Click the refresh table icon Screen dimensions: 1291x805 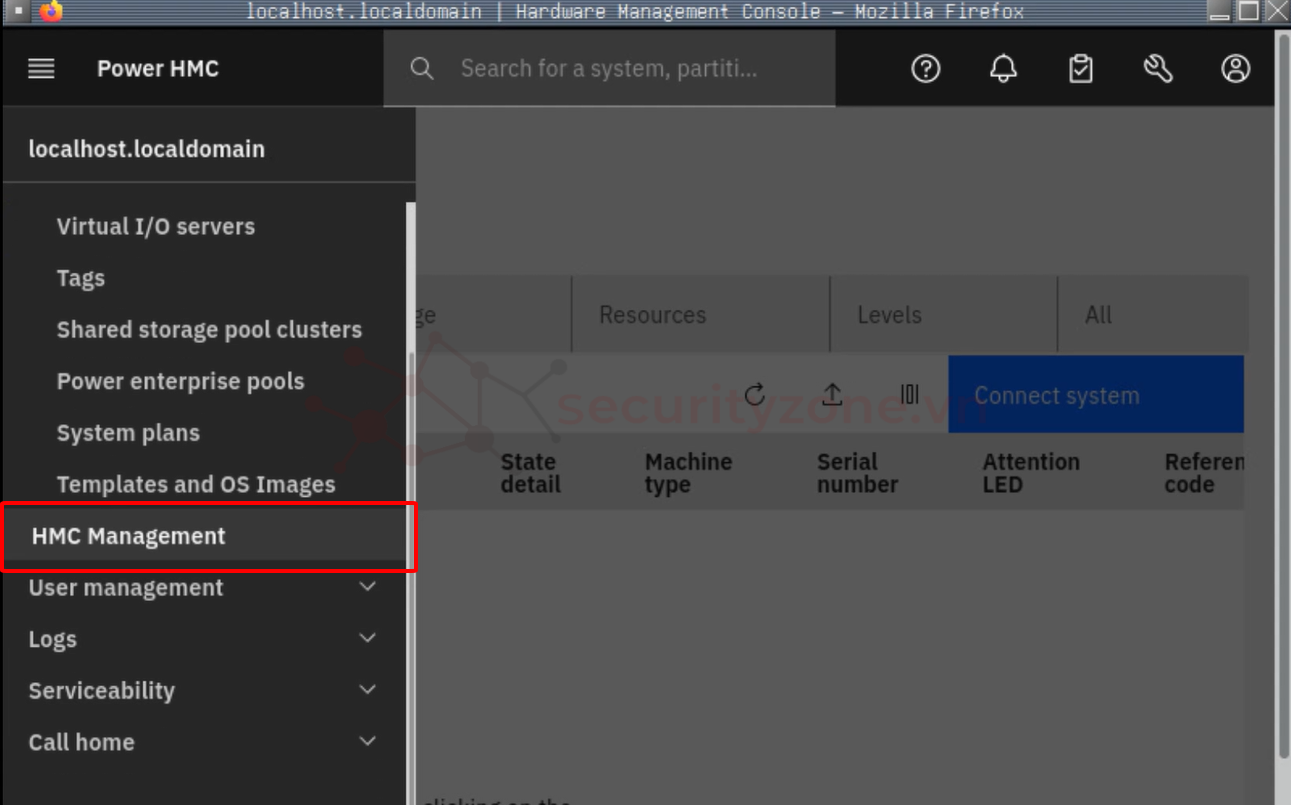click(755, 395)
